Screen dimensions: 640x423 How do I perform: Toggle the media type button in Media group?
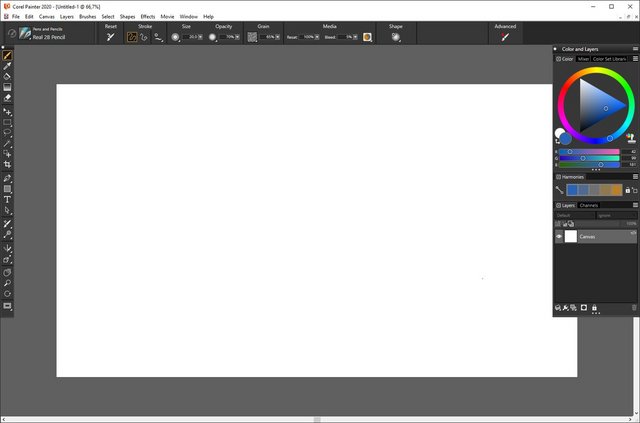click(x=367, y=37)
